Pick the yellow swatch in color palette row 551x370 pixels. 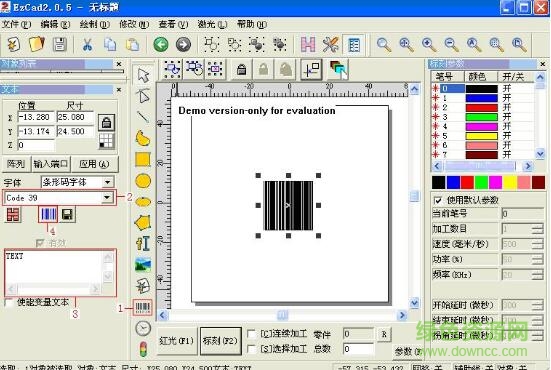coord(510,183)
